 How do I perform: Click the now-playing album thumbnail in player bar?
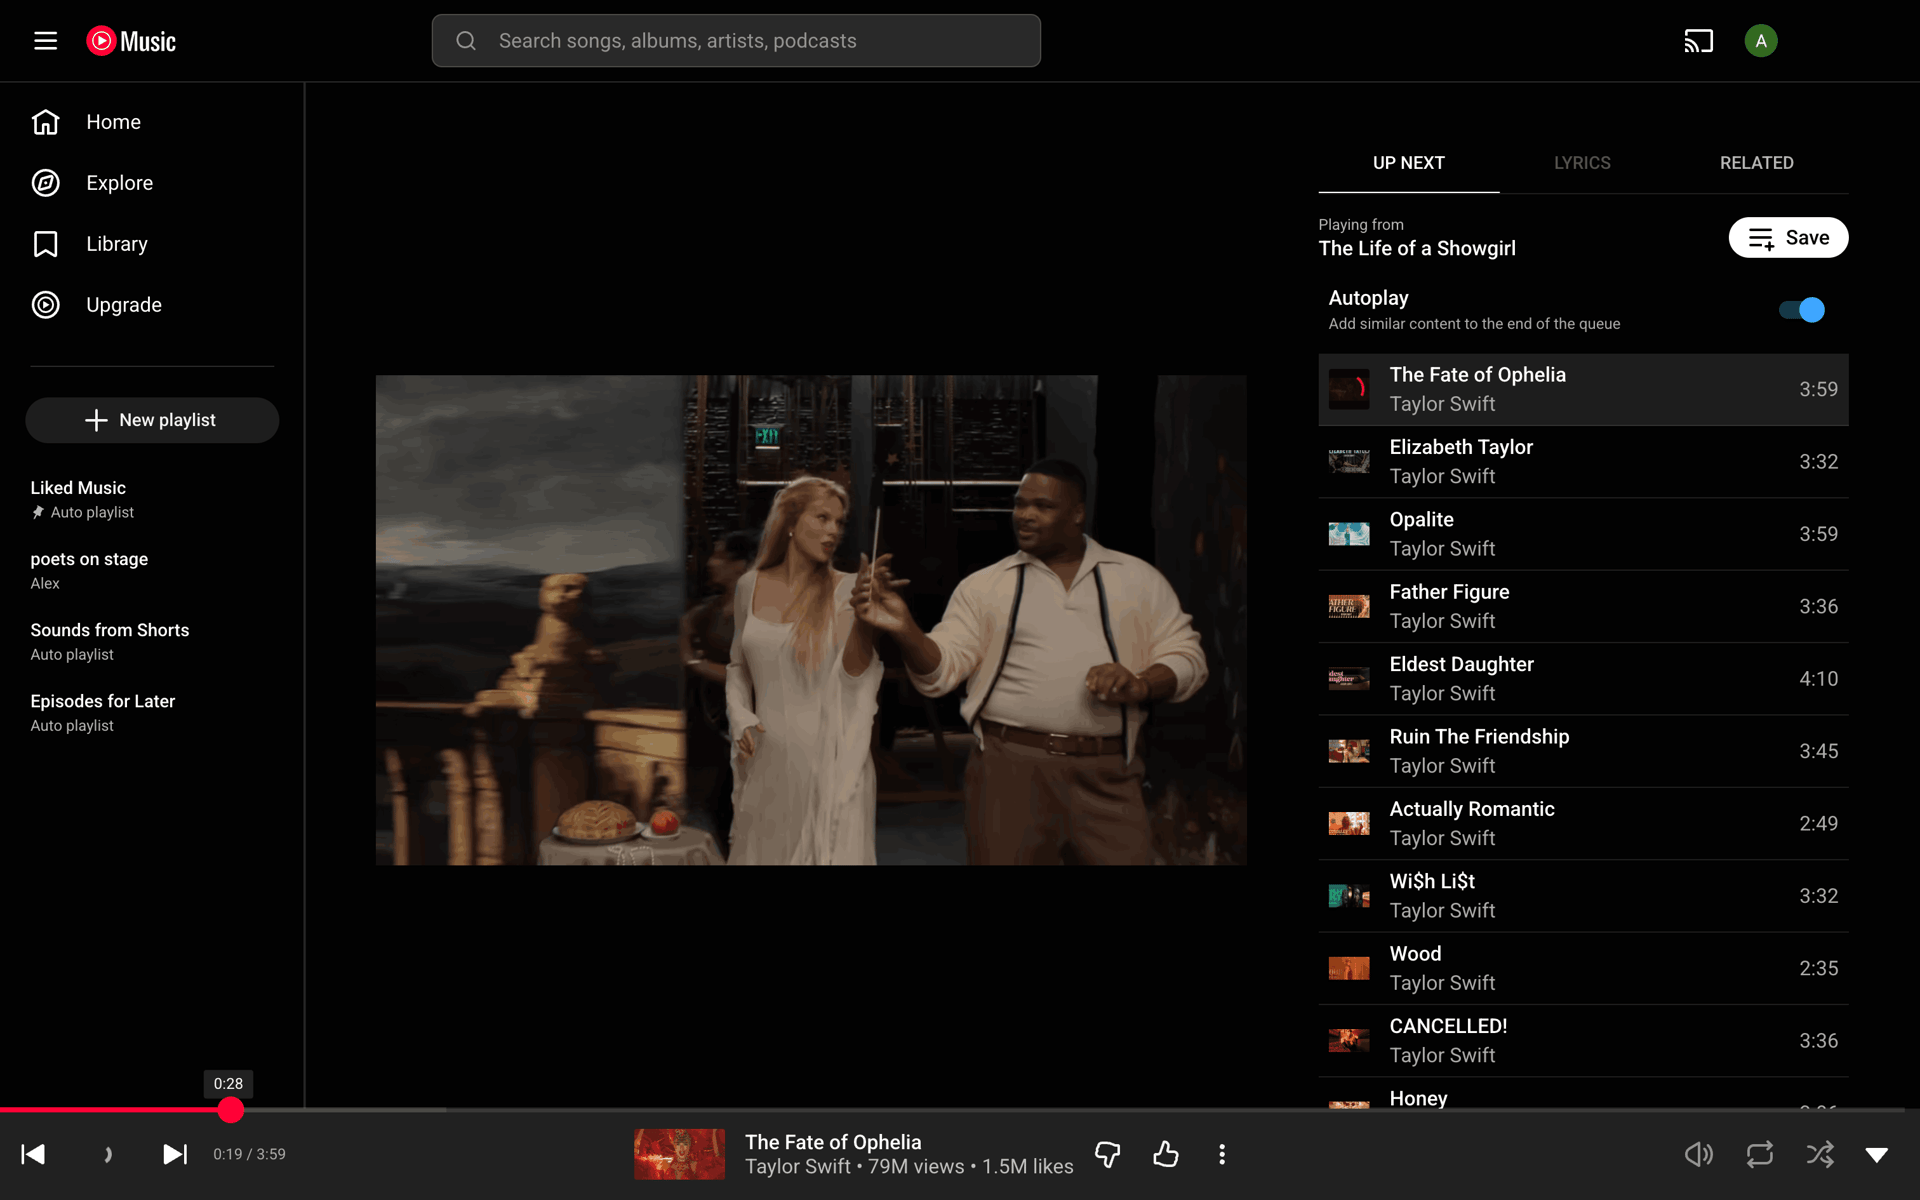pyautogui.click(x=679, y=1154)
